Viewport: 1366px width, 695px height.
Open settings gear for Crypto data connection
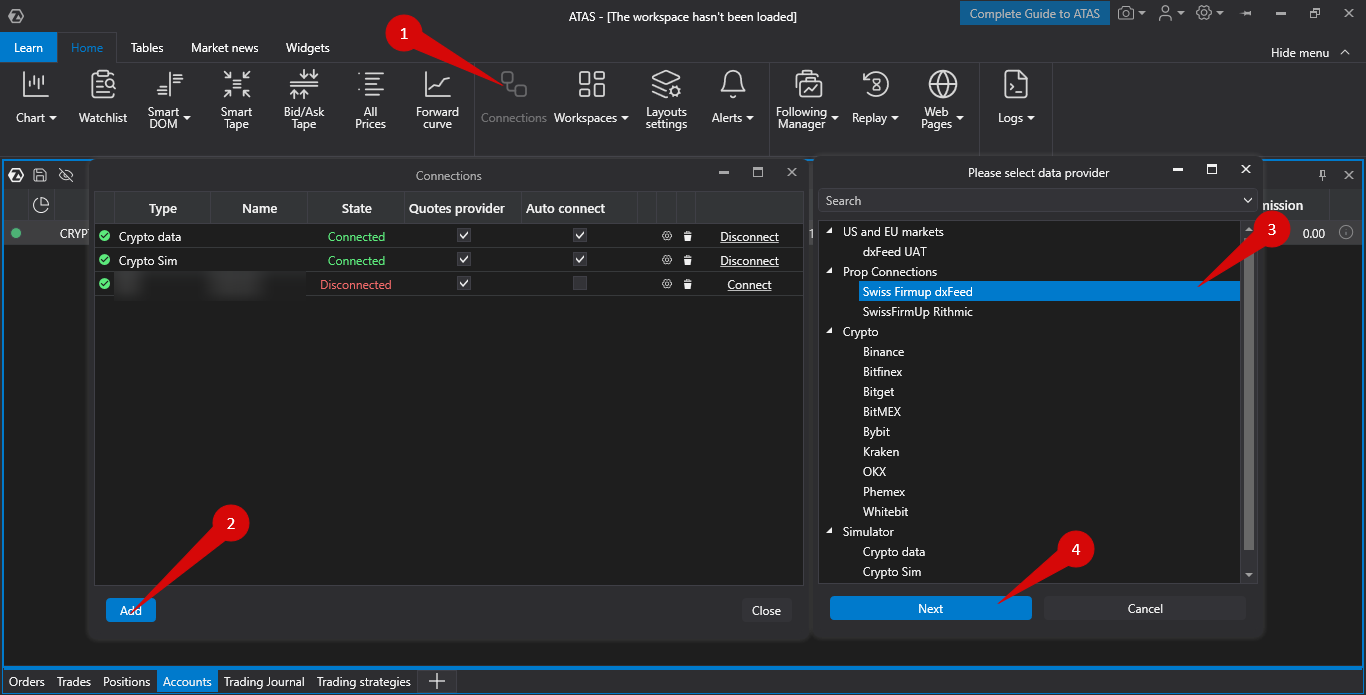(x=666, y=236)
